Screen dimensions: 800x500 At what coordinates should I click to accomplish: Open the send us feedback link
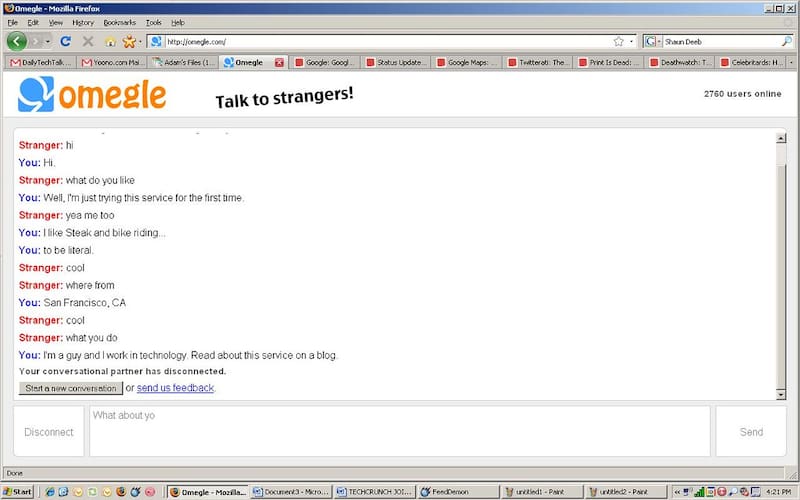tap(175, 388)
